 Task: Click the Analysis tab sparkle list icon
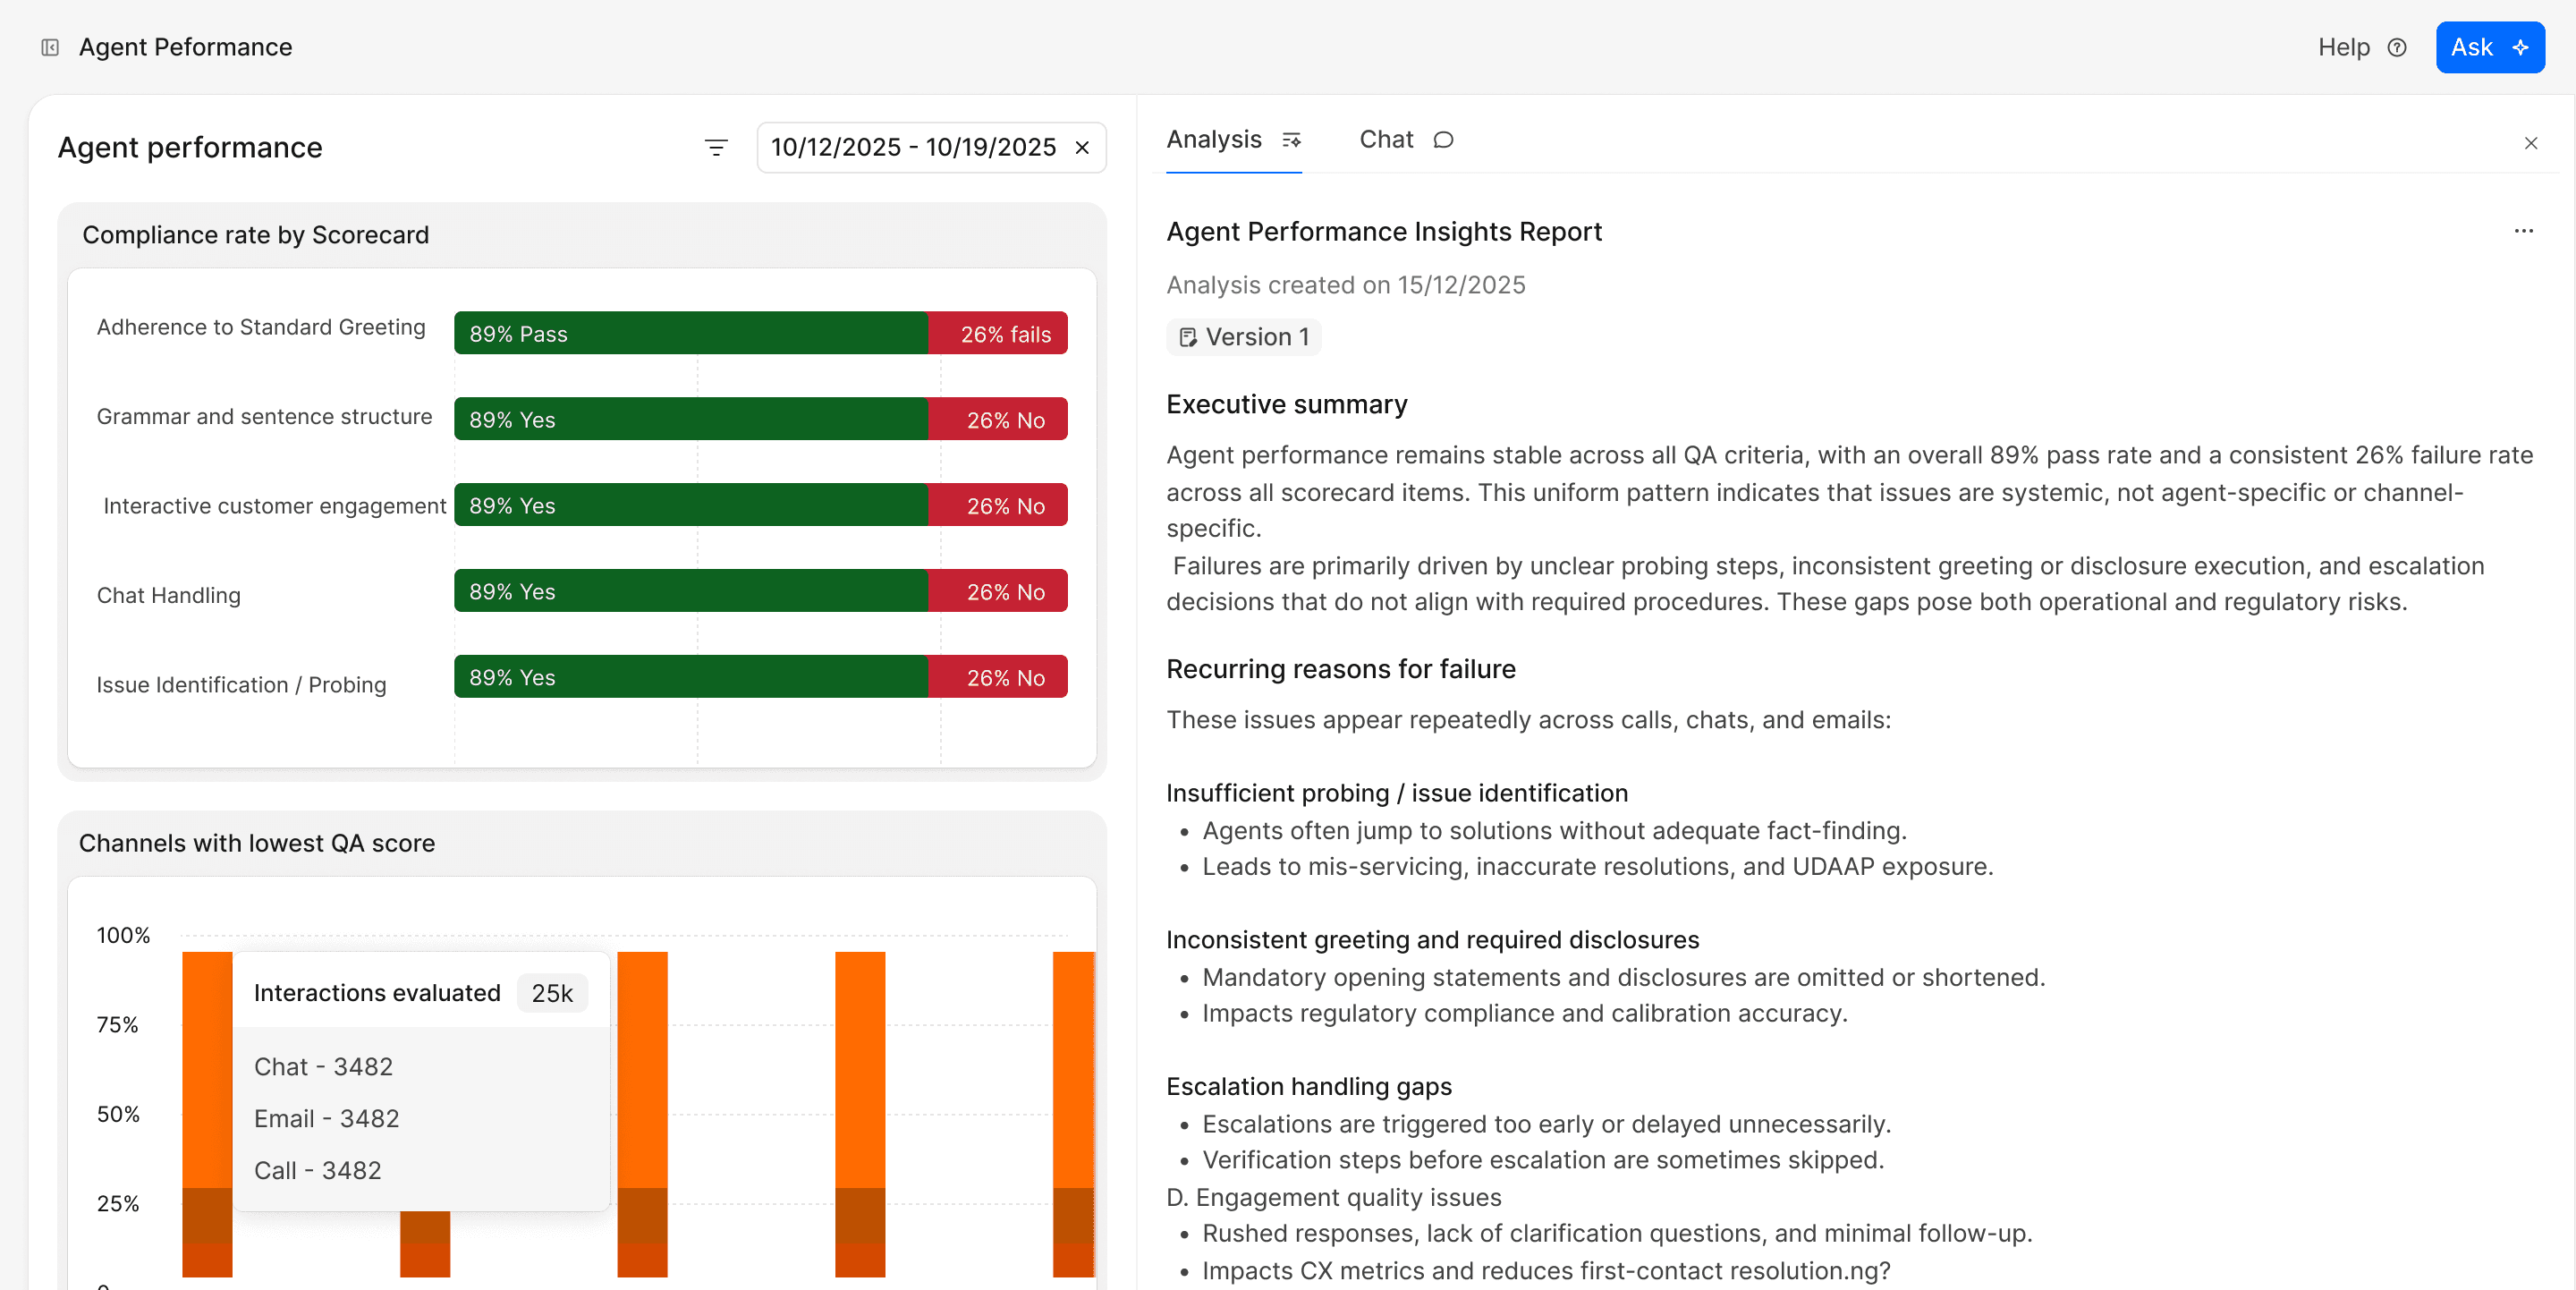coord(1291,139)
